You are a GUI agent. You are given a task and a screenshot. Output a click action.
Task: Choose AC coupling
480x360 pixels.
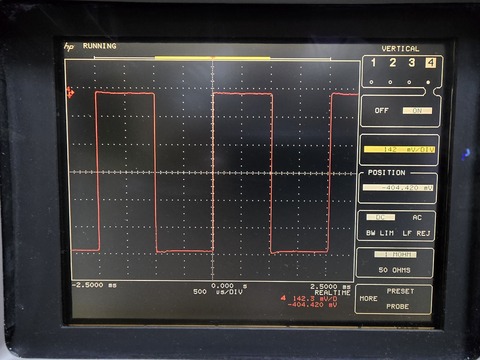[417, 218]
